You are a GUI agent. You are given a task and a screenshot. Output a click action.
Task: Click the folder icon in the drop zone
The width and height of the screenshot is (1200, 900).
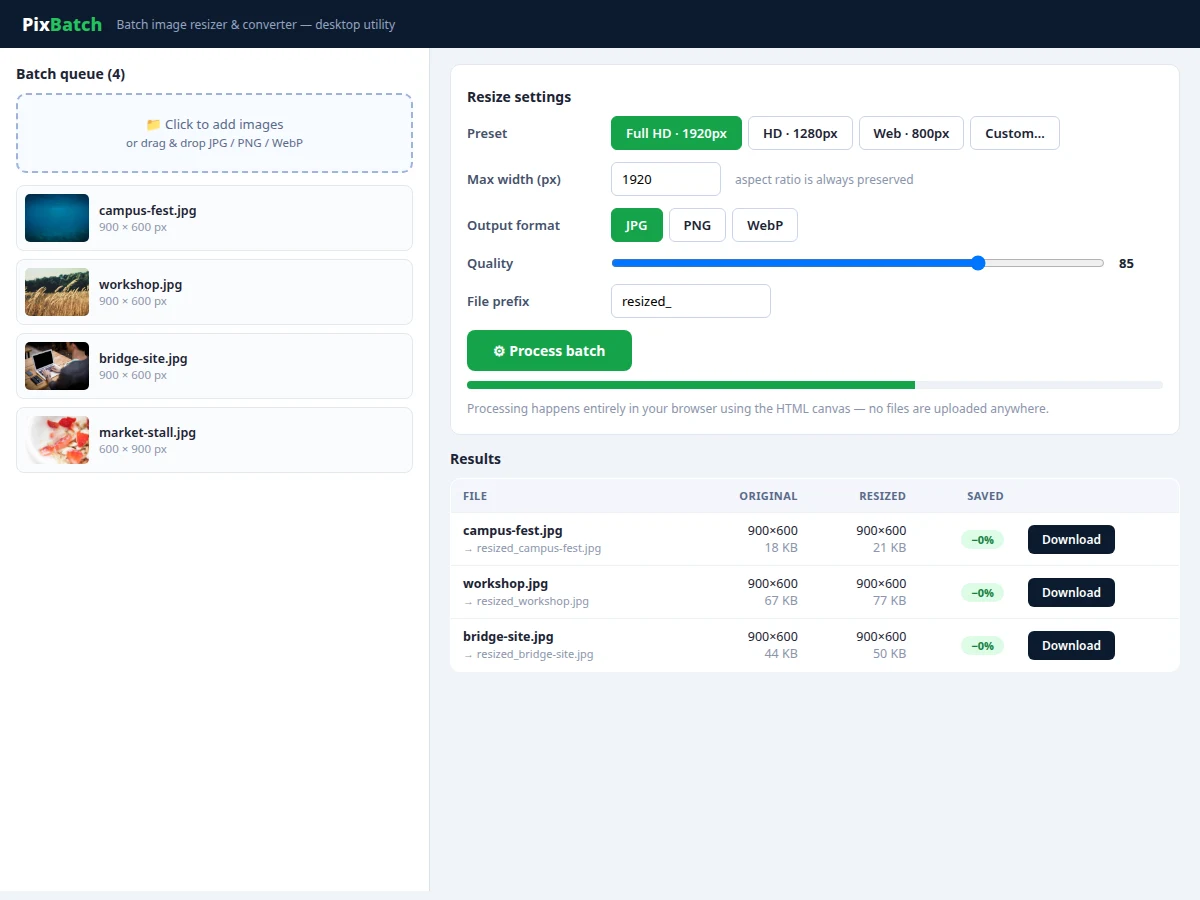[153, 125]
